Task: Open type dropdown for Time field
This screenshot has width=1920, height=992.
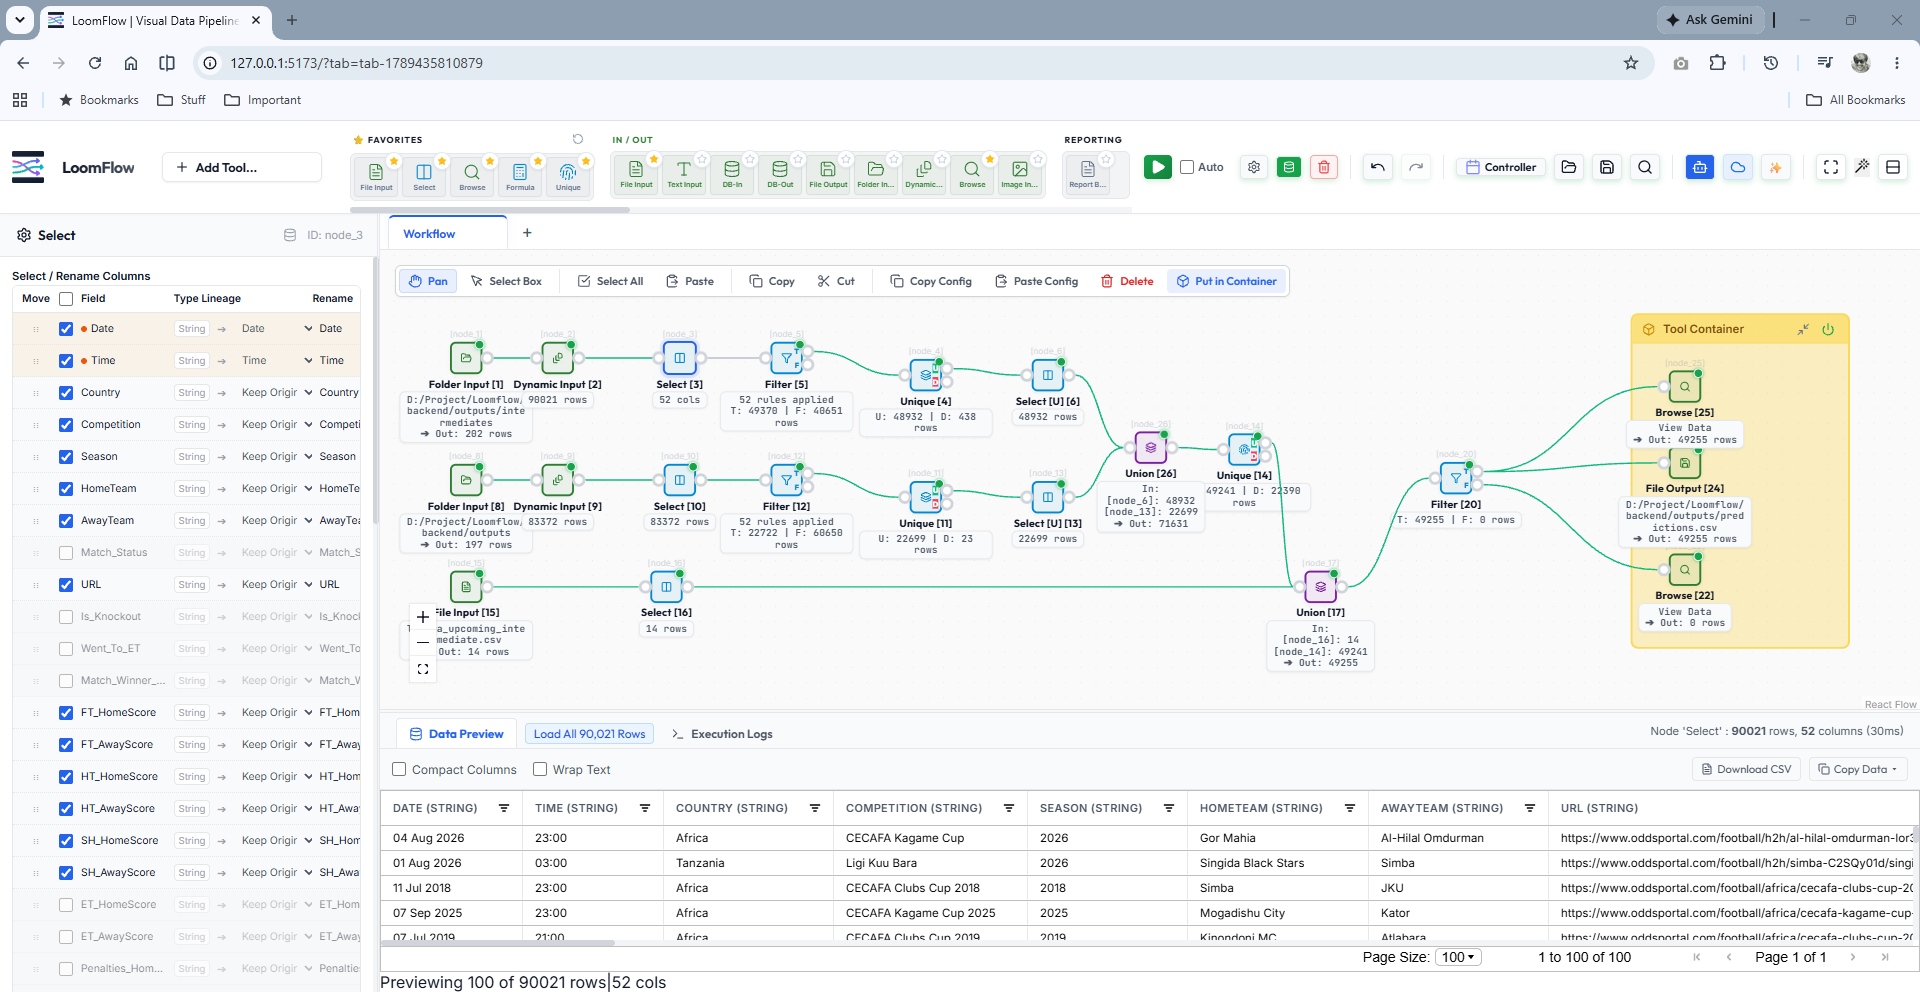Action: click(277, 361)
